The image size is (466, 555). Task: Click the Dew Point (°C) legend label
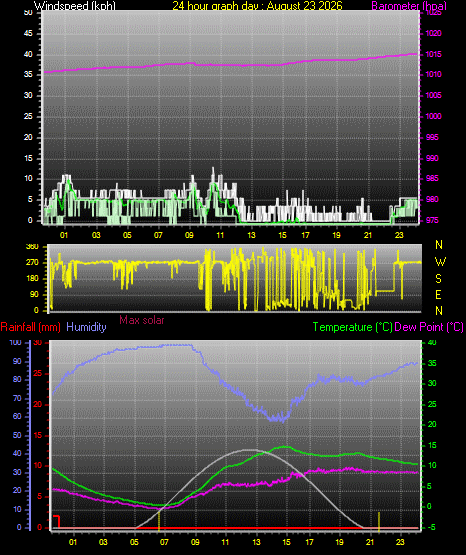click(429, 327)
